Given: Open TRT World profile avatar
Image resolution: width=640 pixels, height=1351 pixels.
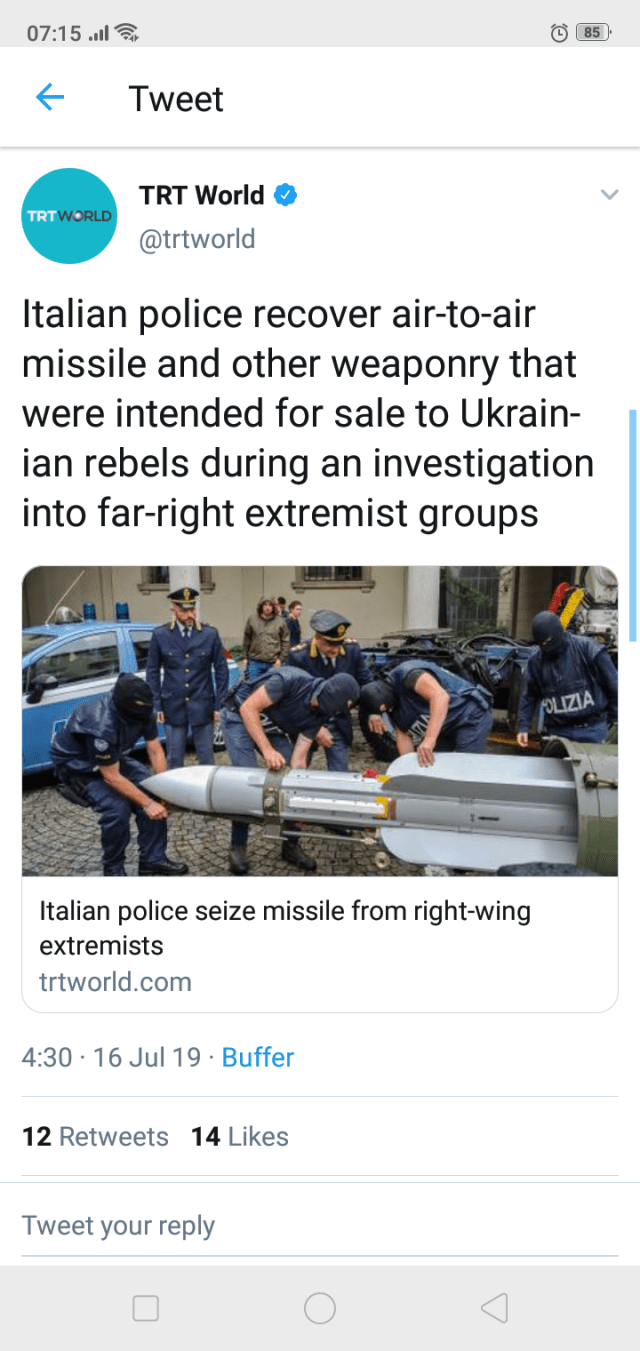Looking at the screenshot, I should [70, 216].
